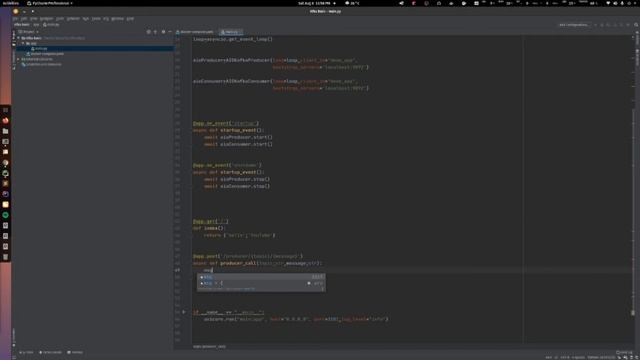Open the Event Log
640x360 pixels.
coord(624,352)
